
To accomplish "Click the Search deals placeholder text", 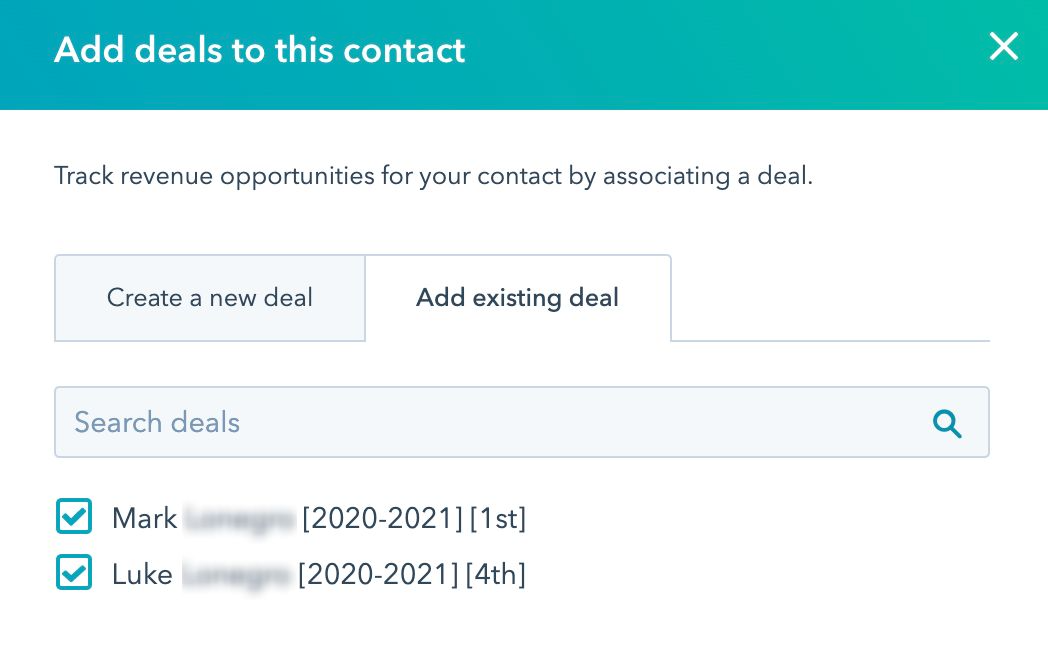I will click(x=157, y=423).
